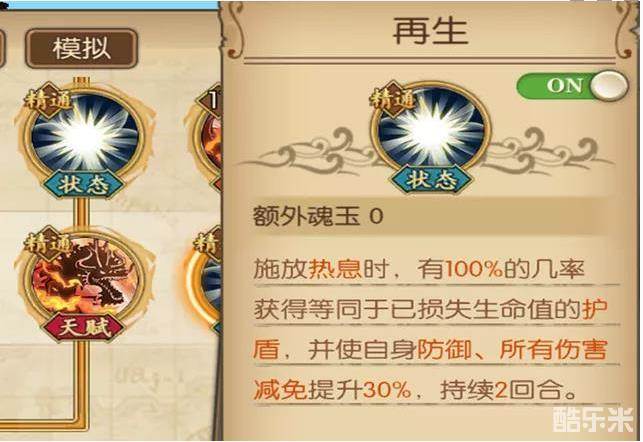Click the 再生 panel title
Screen dimensions: 643x442
pos(431,31)
